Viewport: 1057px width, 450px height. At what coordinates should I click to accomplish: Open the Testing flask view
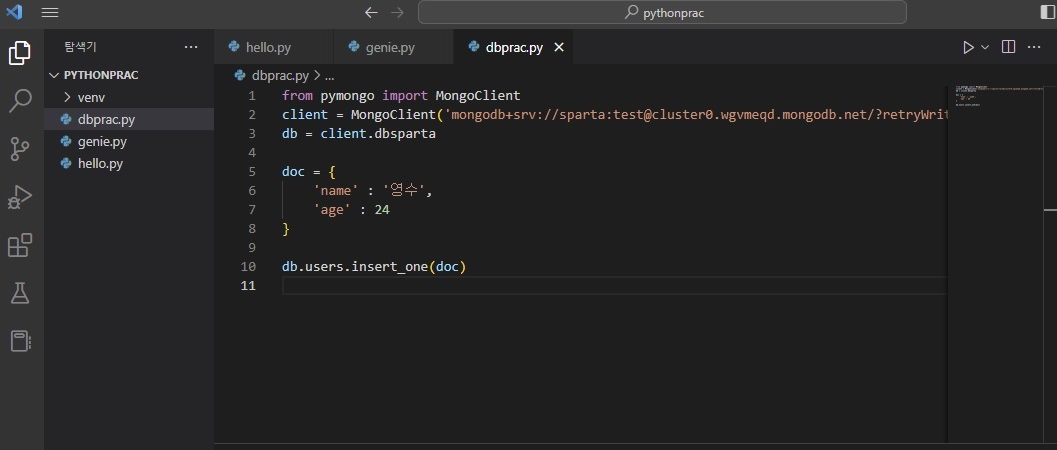click(x=20, y=293)
